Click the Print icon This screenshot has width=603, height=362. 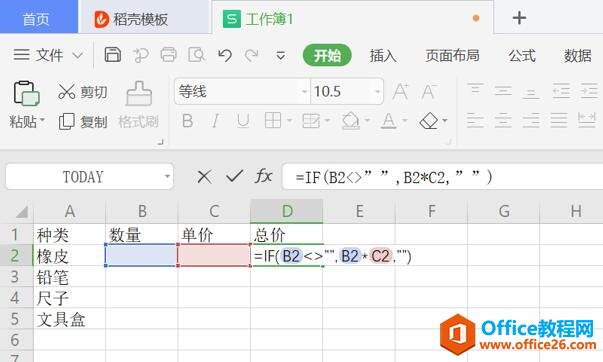coord(168,55)
